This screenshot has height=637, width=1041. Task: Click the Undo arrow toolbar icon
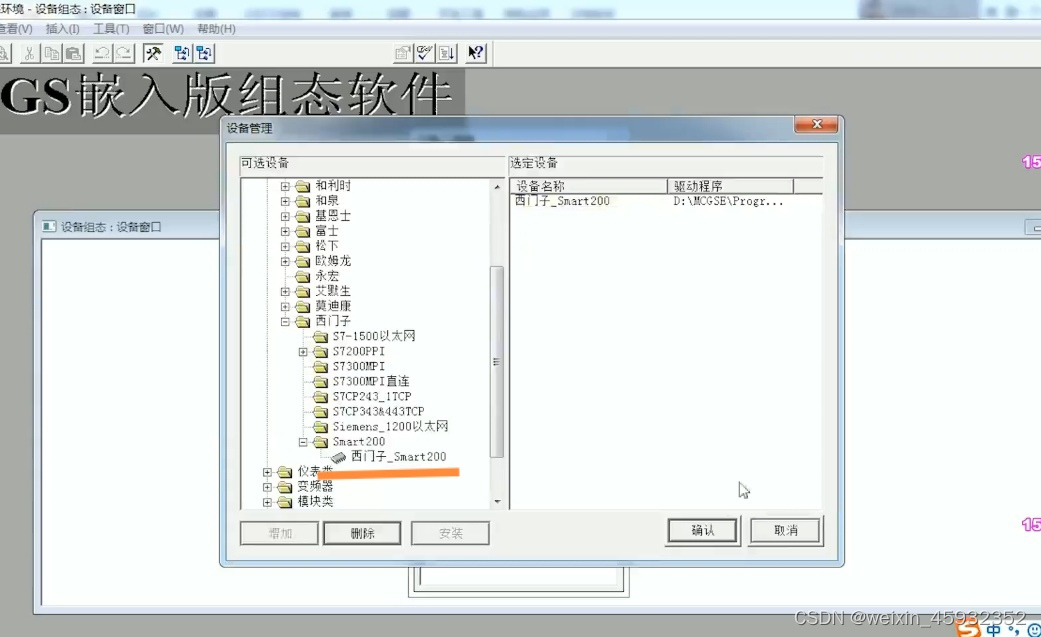point(102,54)
